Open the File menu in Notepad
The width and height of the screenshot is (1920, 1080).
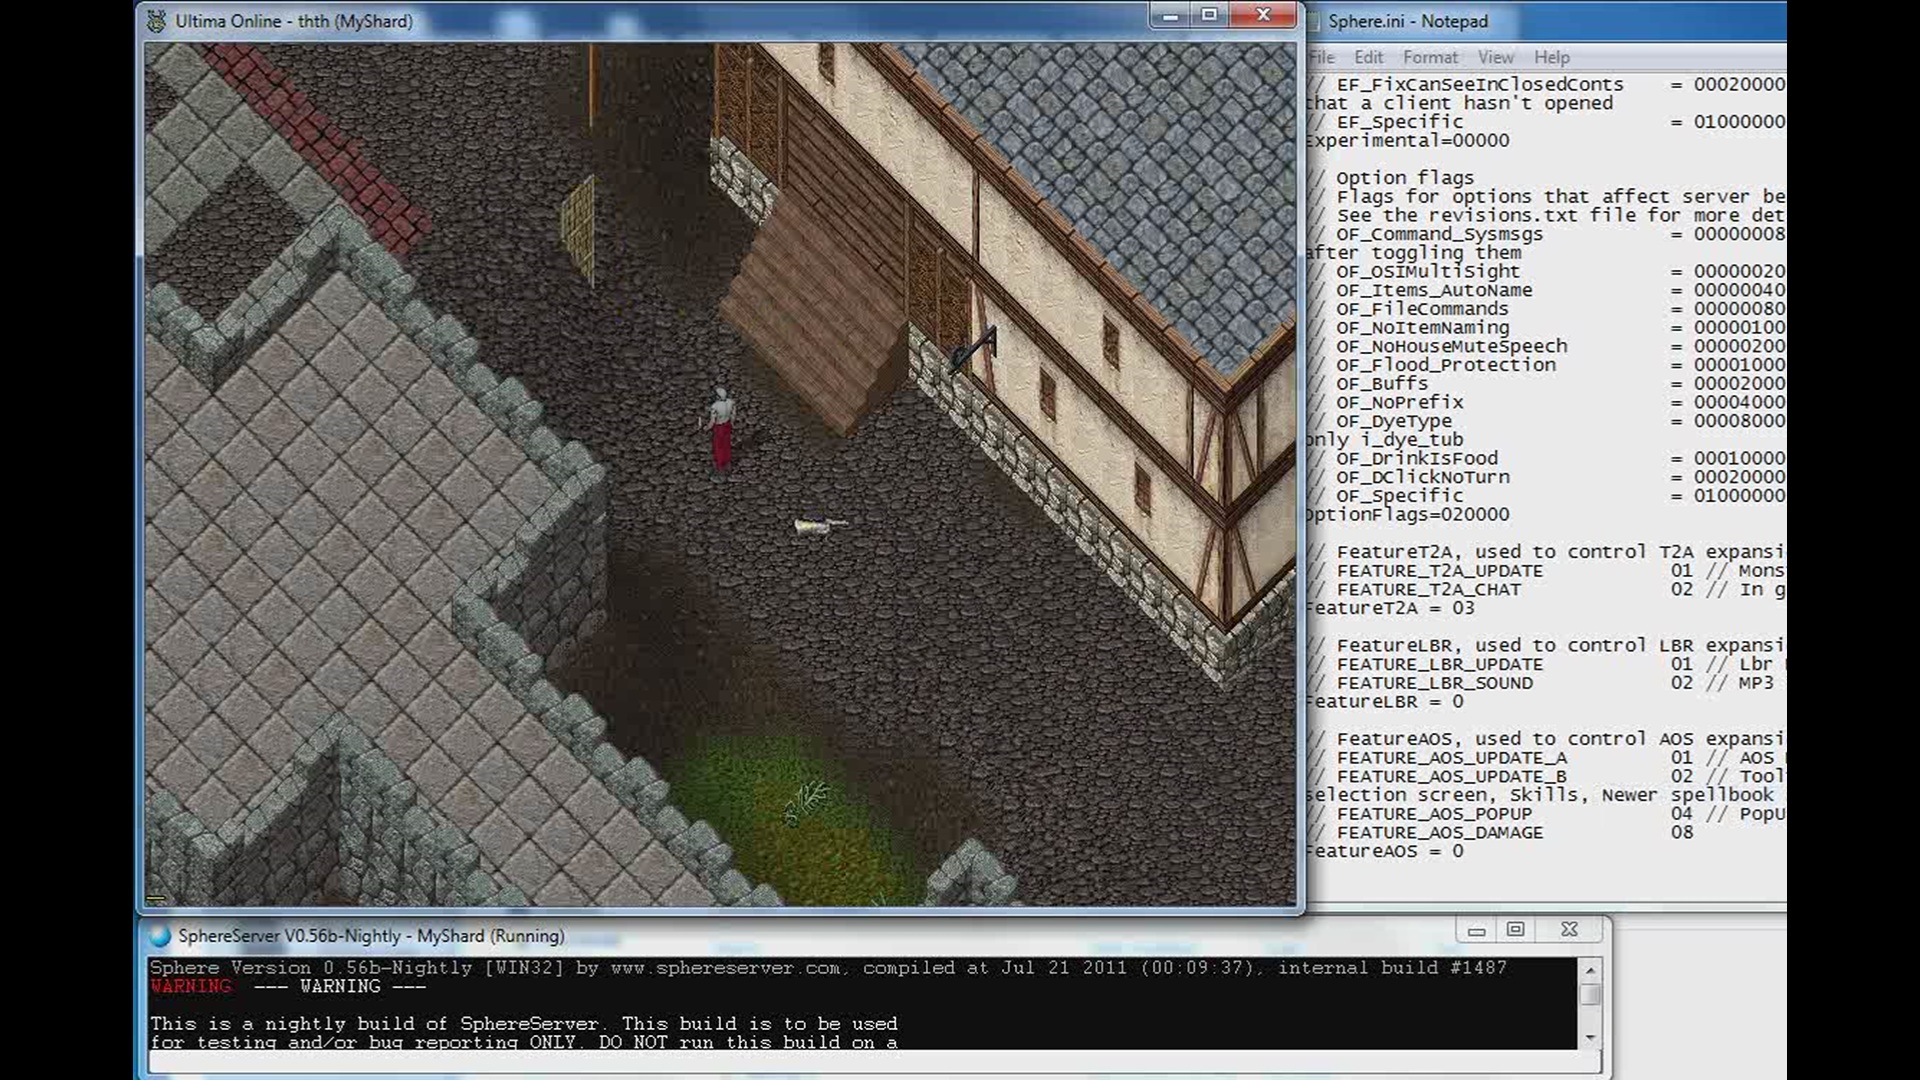coord(1321,57)
